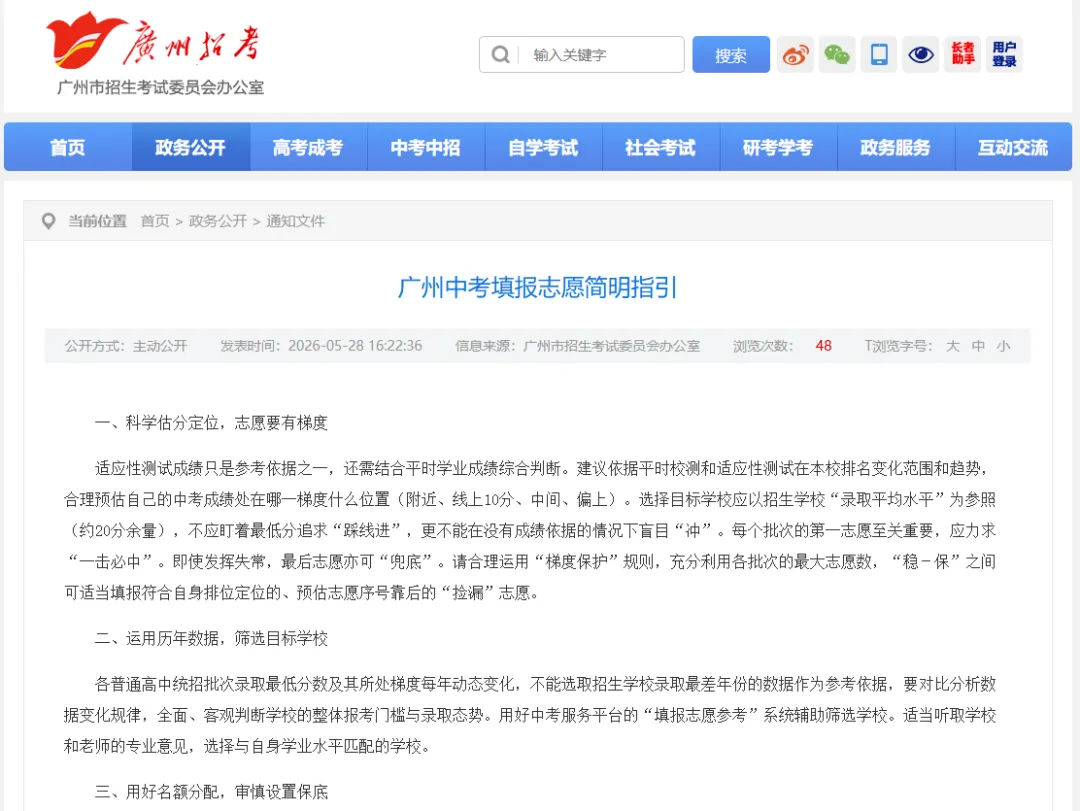Click the article title 广州中考填报志愿简明指引
Image resolution: width=1080 pixels, height=811 pixels.
(537, 287)
